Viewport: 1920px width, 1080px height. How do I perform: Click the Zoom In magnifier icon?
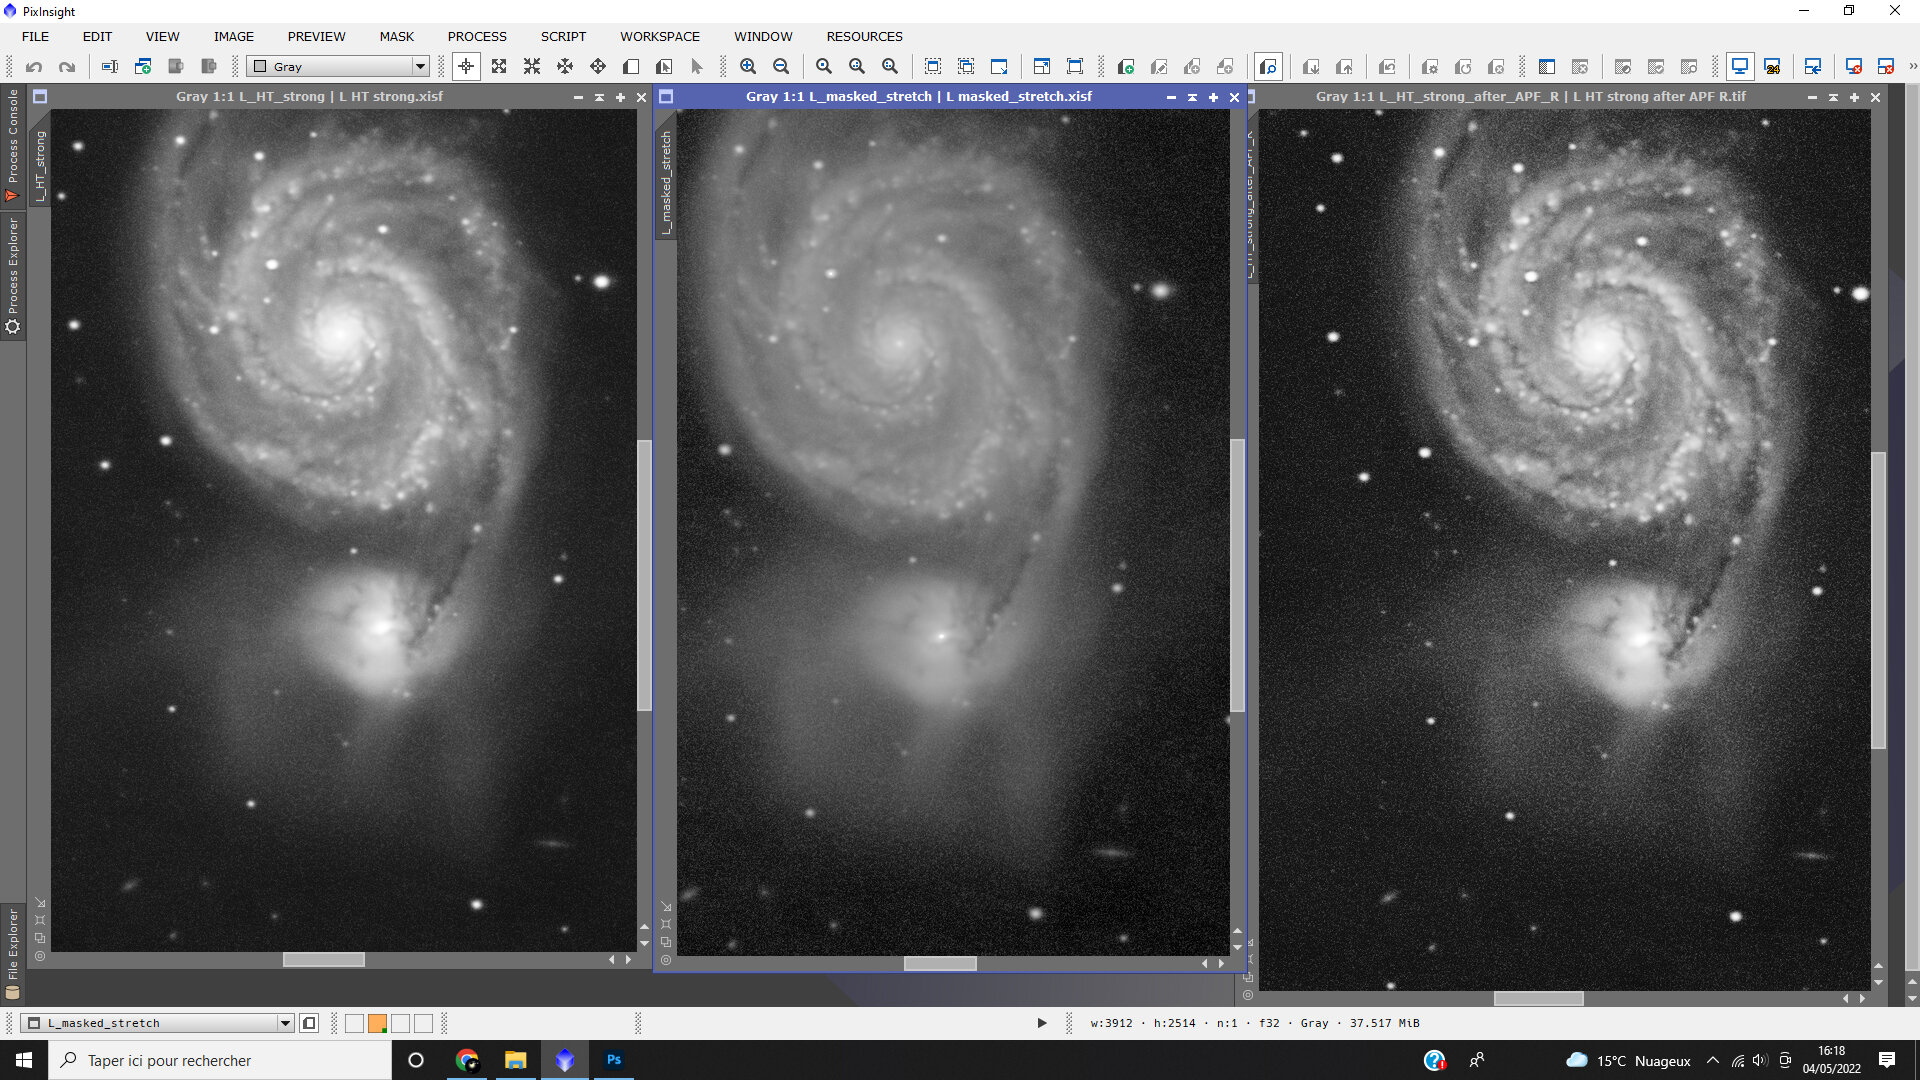pyautogui.click(x=748, y=67)
